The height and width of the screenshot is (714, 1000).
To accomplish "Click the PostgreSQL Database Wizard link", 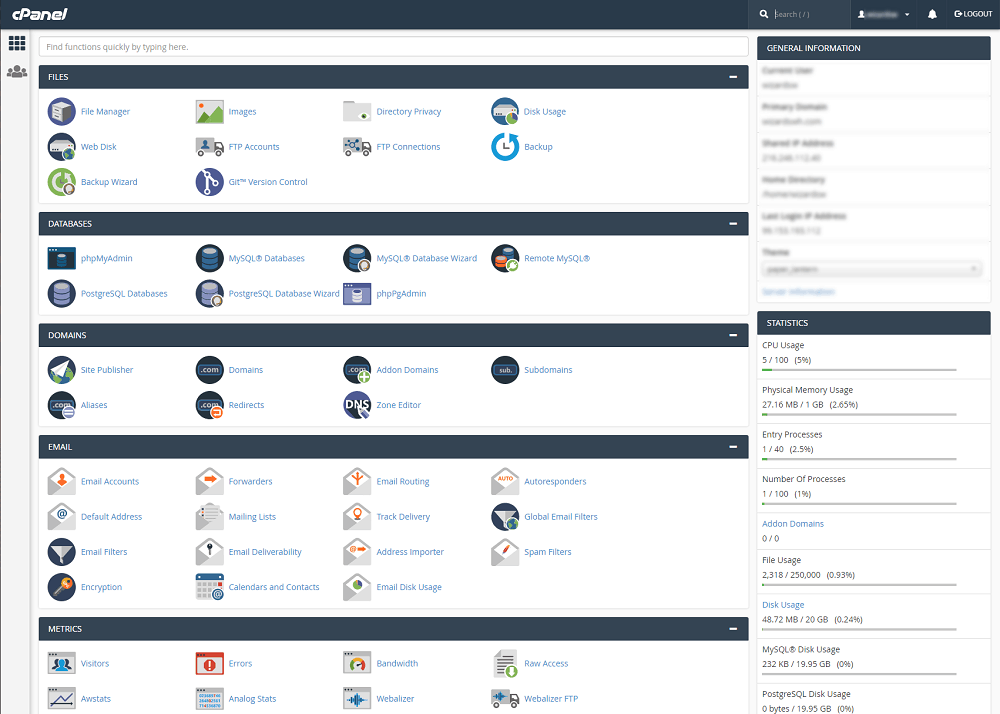I will point(284,293).
